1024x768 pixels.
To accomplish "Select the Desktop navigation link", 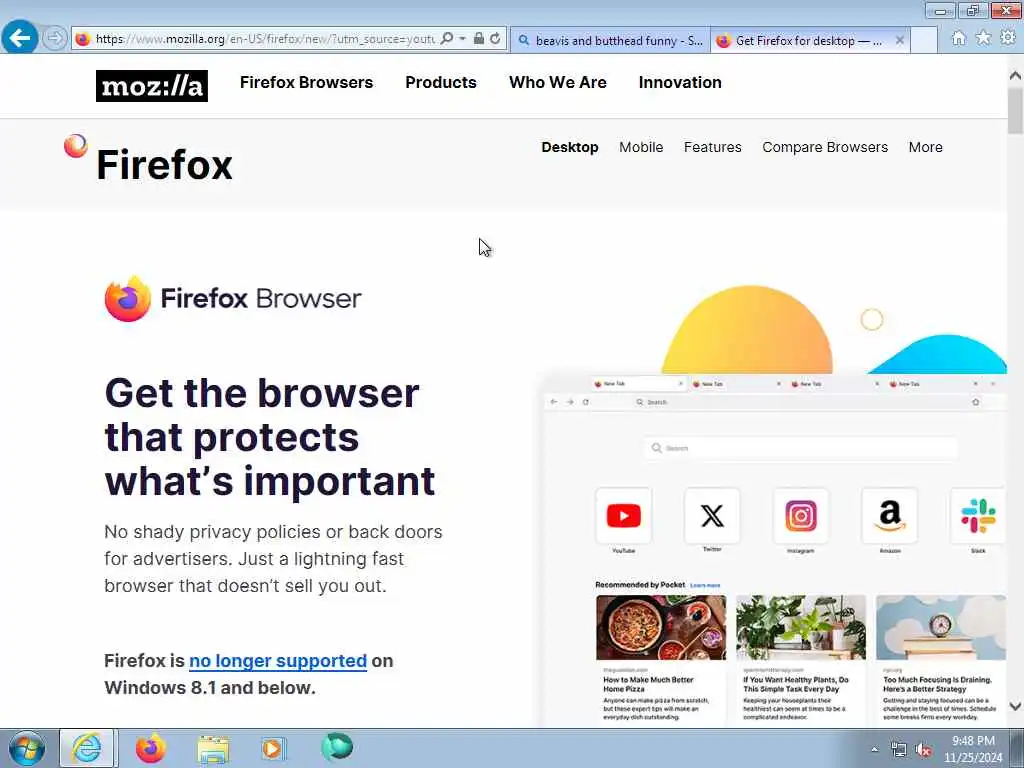I will click(x=569, y=147).
